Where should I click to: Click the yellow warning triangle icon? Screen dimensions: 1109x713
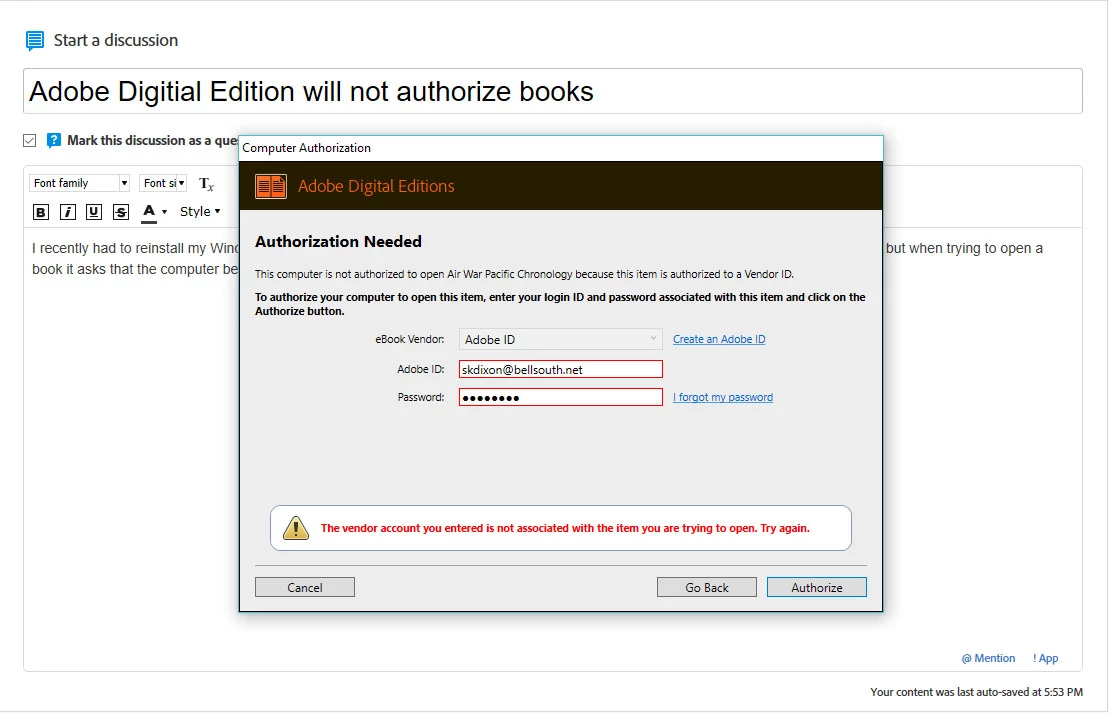[x=296, y=528]
